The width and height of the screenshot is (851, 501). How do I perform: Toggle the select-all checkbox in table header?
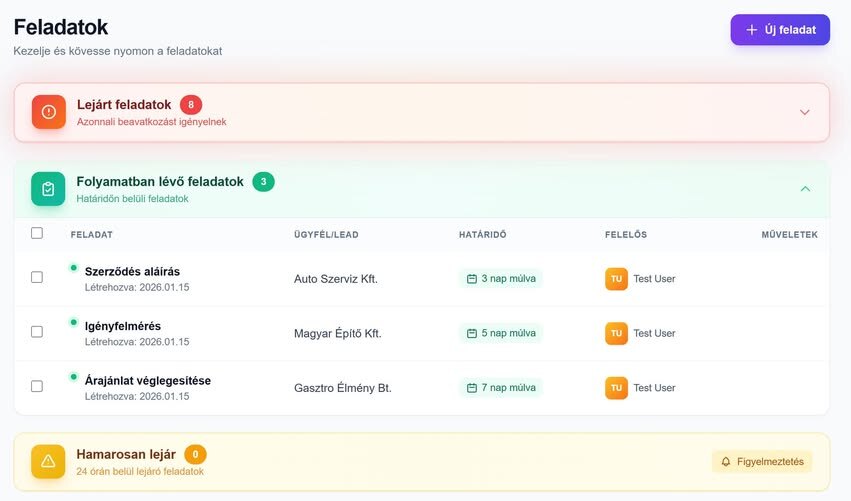point(37,233)
